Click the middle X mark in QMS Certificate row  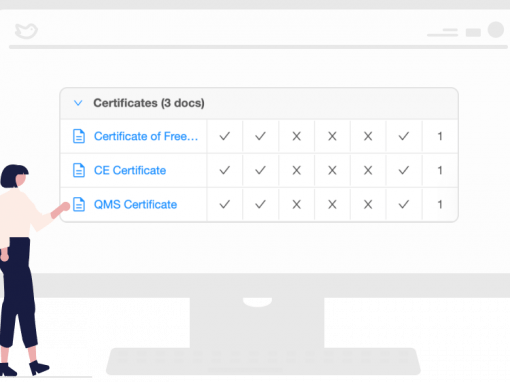[x=332, y=204]
